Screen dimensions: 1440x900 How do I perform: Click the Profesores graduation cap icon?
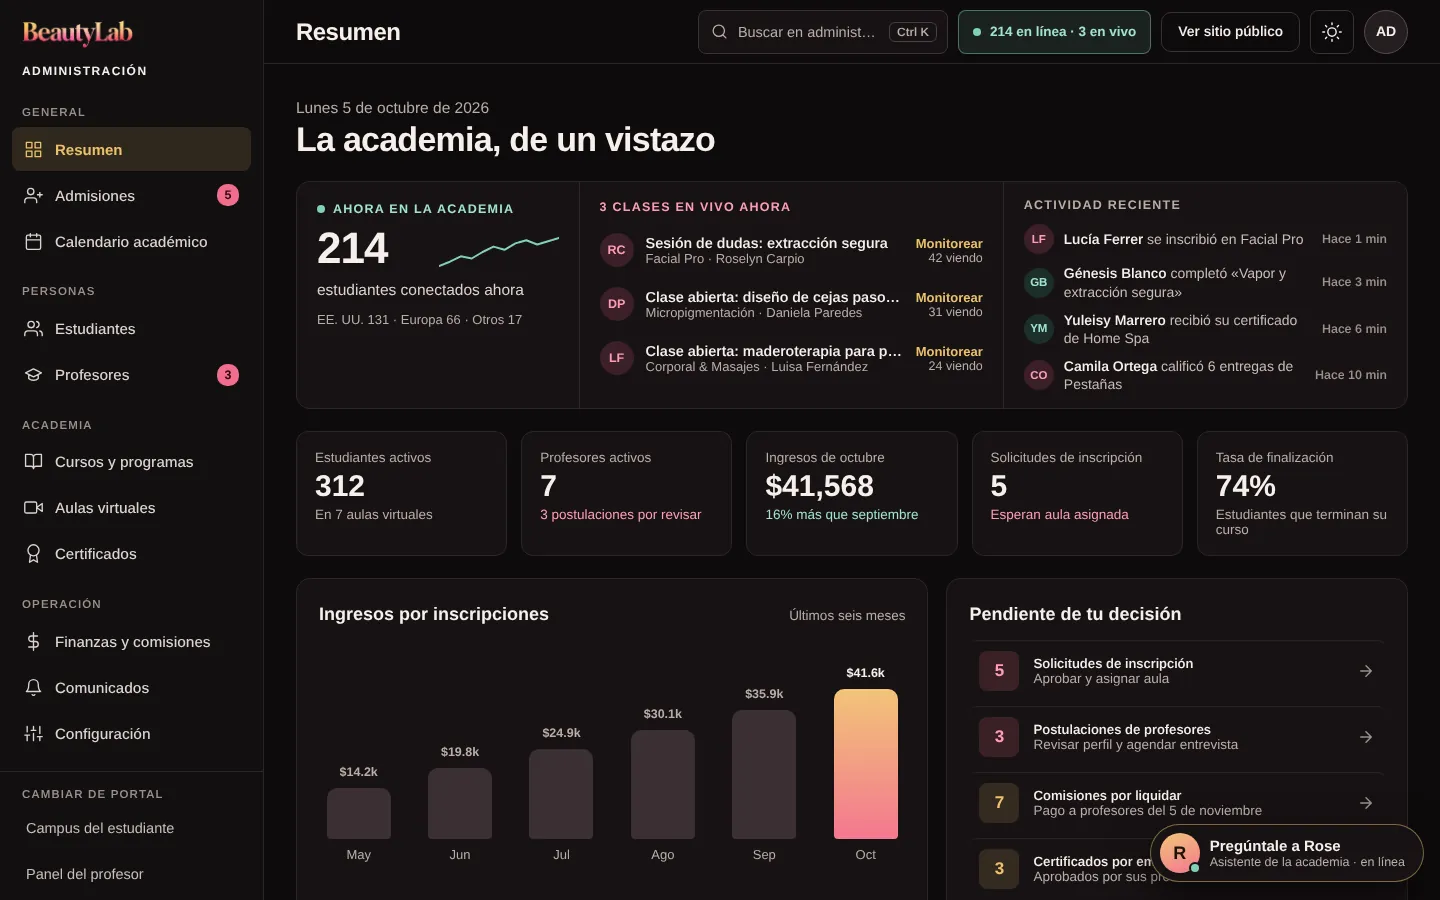tap(33, 375)
